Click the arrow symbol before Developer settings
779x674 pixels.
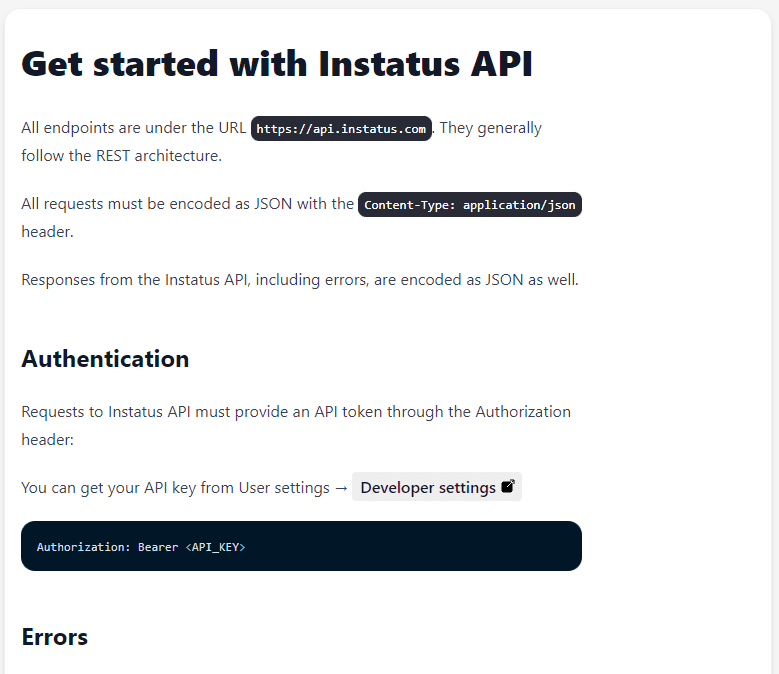point(341,488)
